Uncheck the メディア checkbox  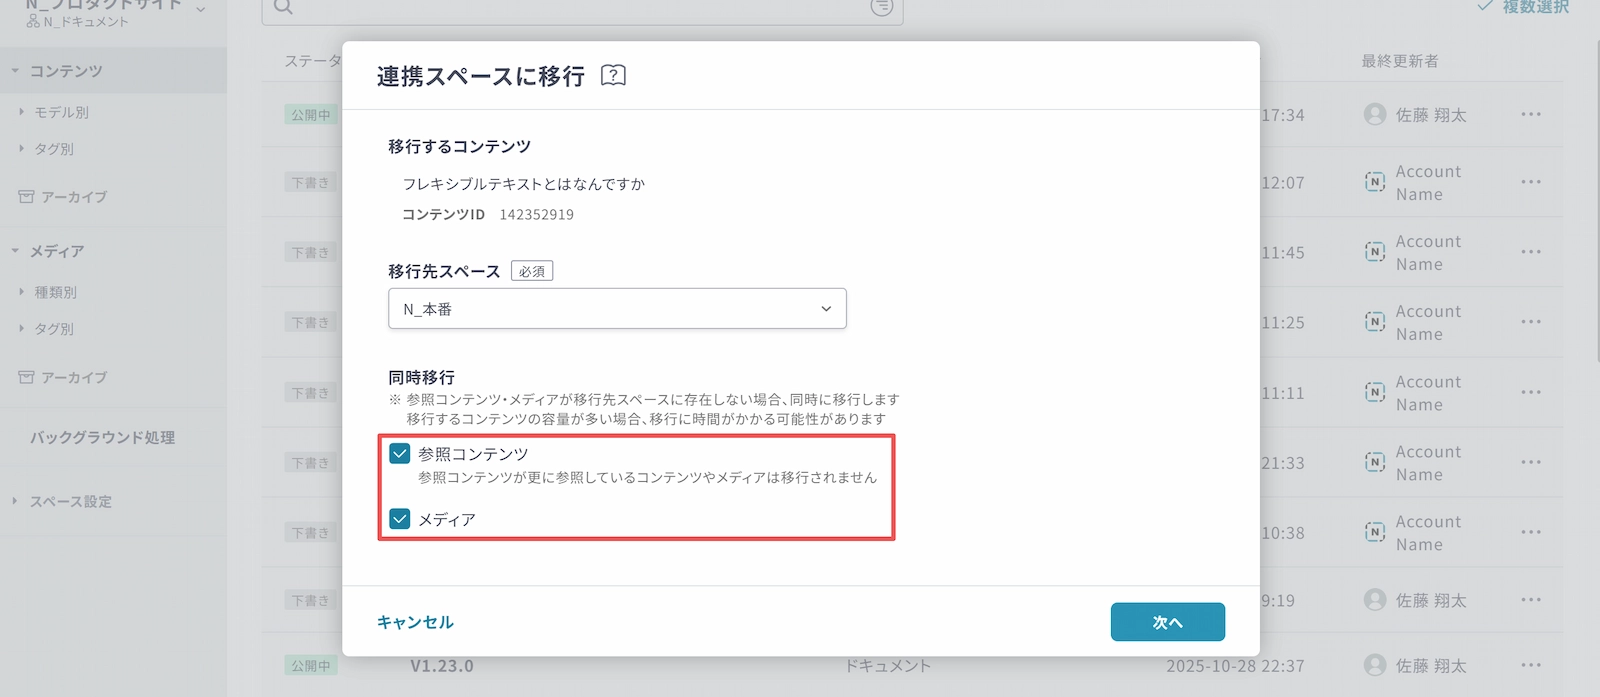400,519
